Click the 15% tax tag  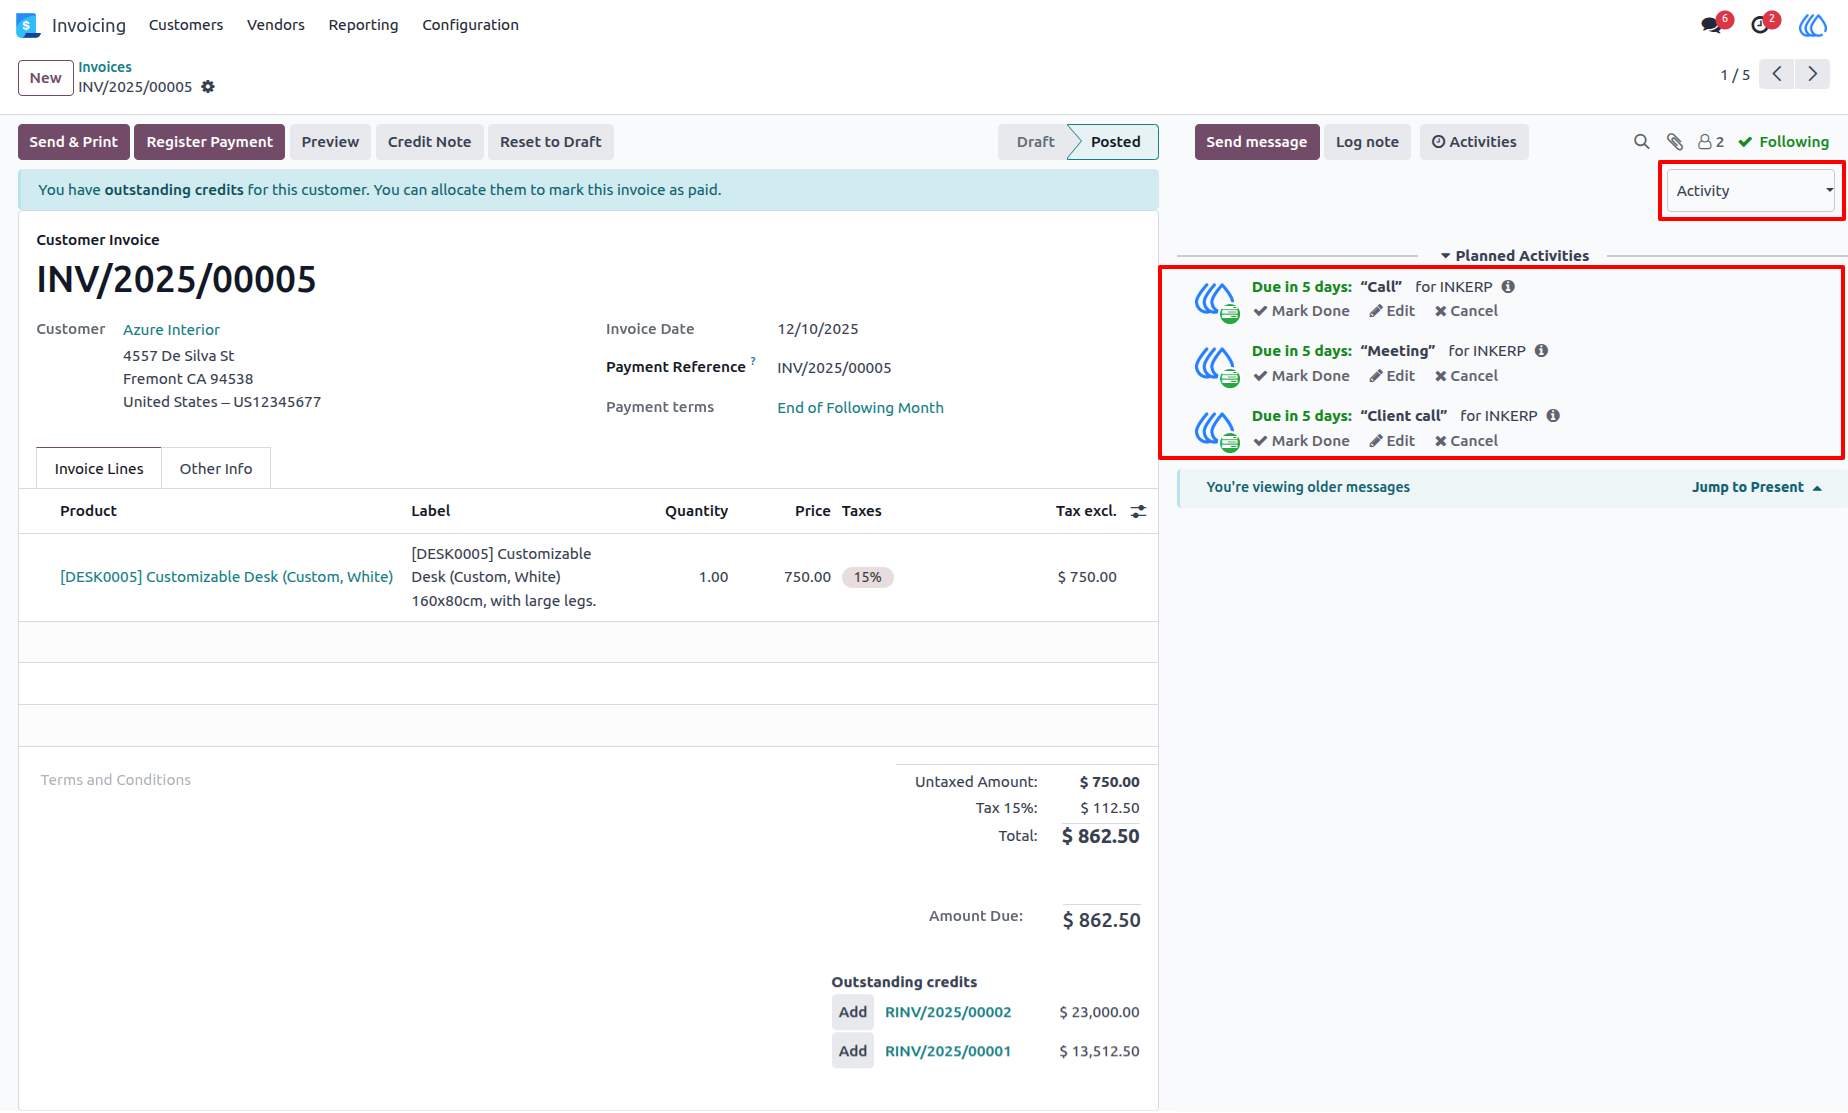click(x=868, y=577)
